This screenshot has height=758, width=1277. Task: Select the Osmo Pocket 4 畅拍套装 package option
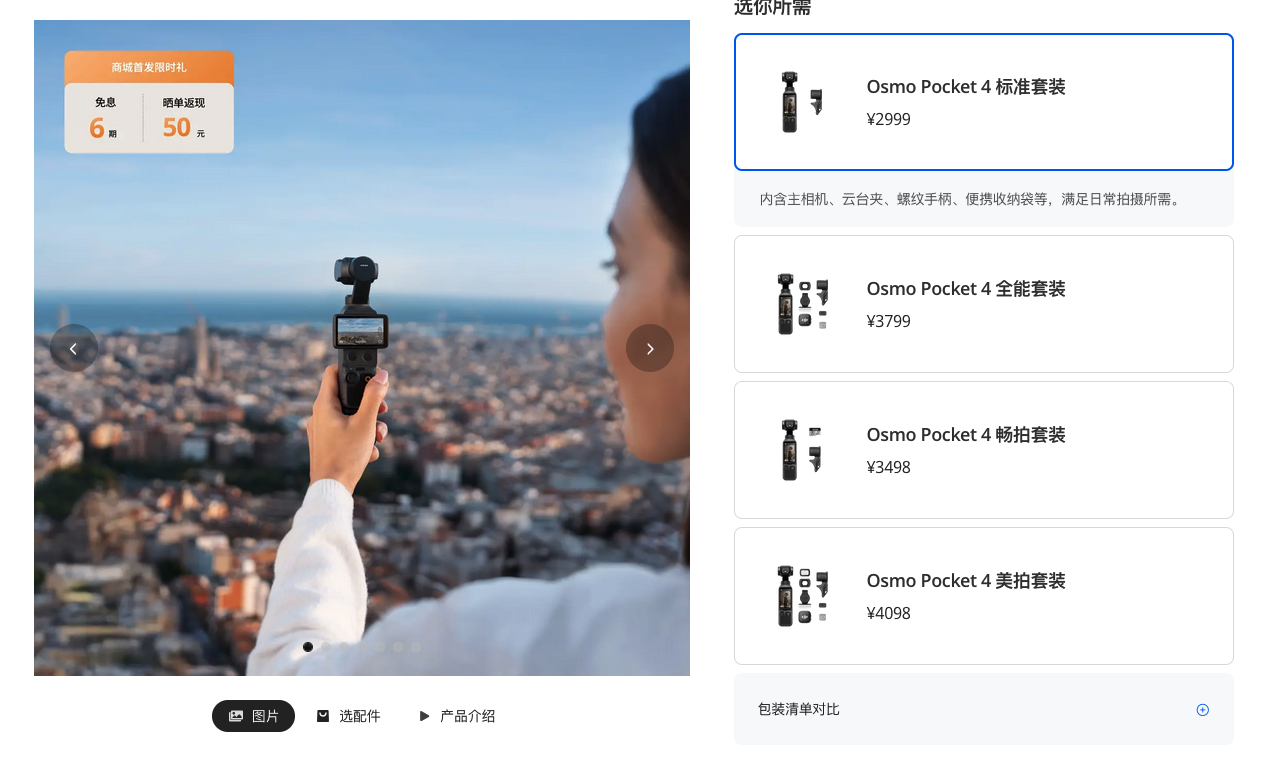[x=983, y=449]
